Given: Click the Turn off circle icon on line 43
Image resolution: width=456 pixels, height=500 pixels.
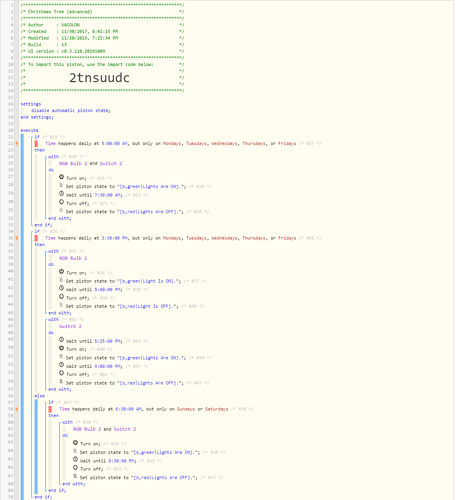Looking at the screenshot, I should coord(61,296).
